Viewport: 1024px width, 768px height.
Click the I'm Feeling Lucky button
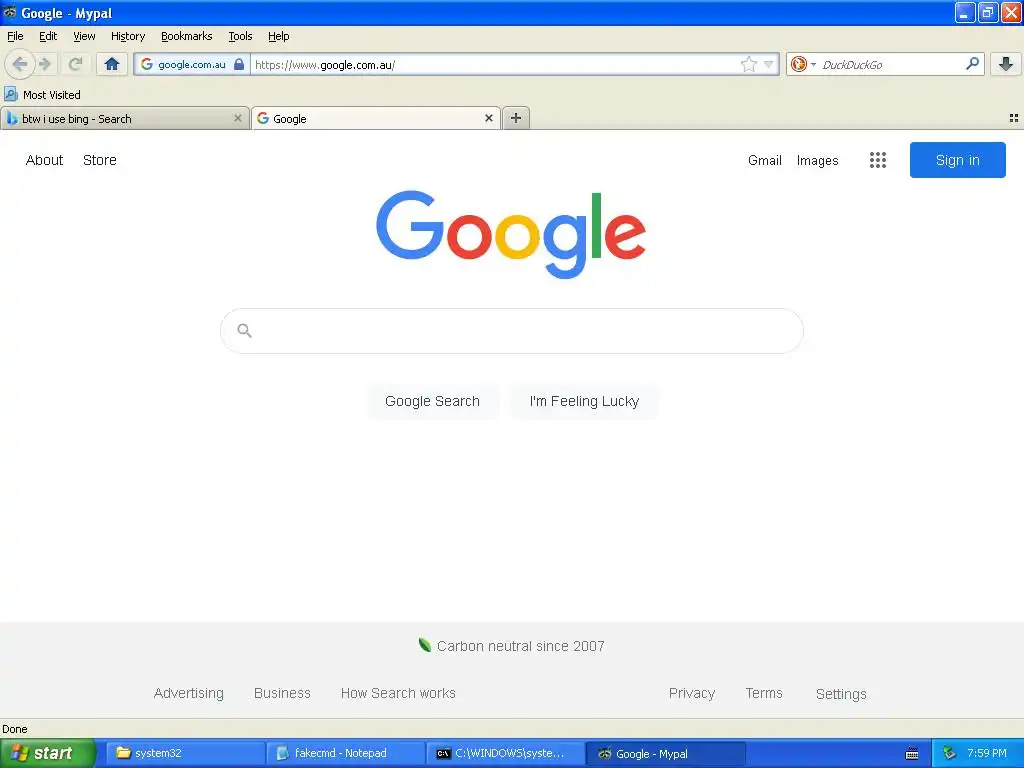[x=584, y=401]
